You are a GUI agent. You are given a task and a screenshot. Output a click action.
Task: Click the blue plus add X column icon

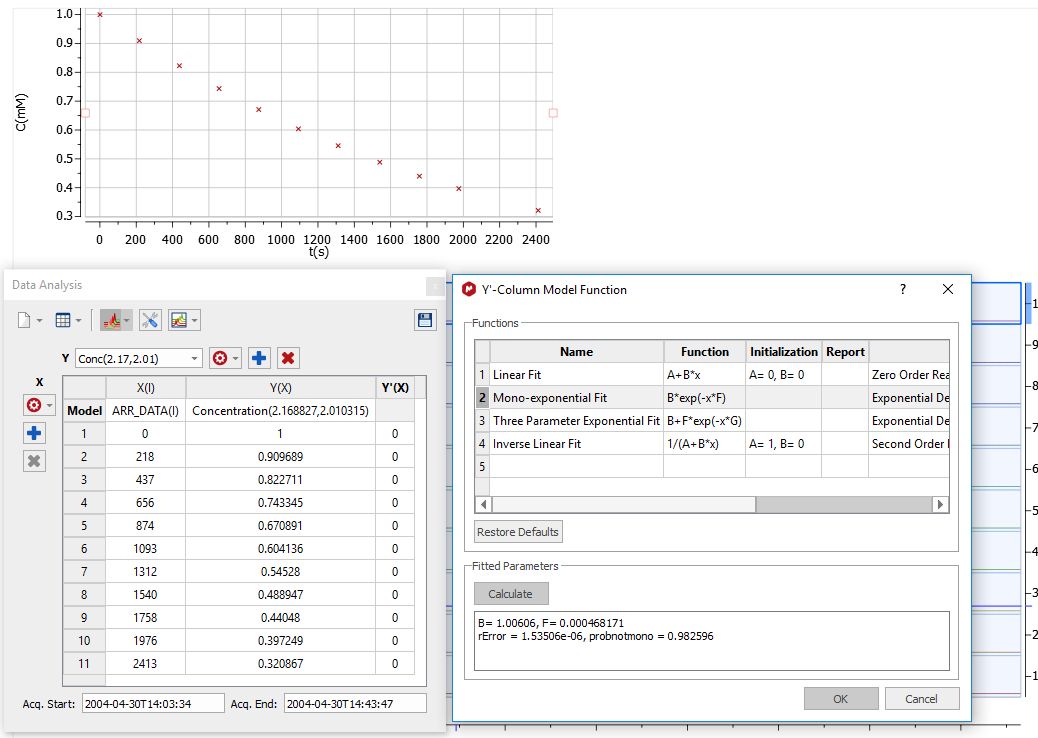34,433
